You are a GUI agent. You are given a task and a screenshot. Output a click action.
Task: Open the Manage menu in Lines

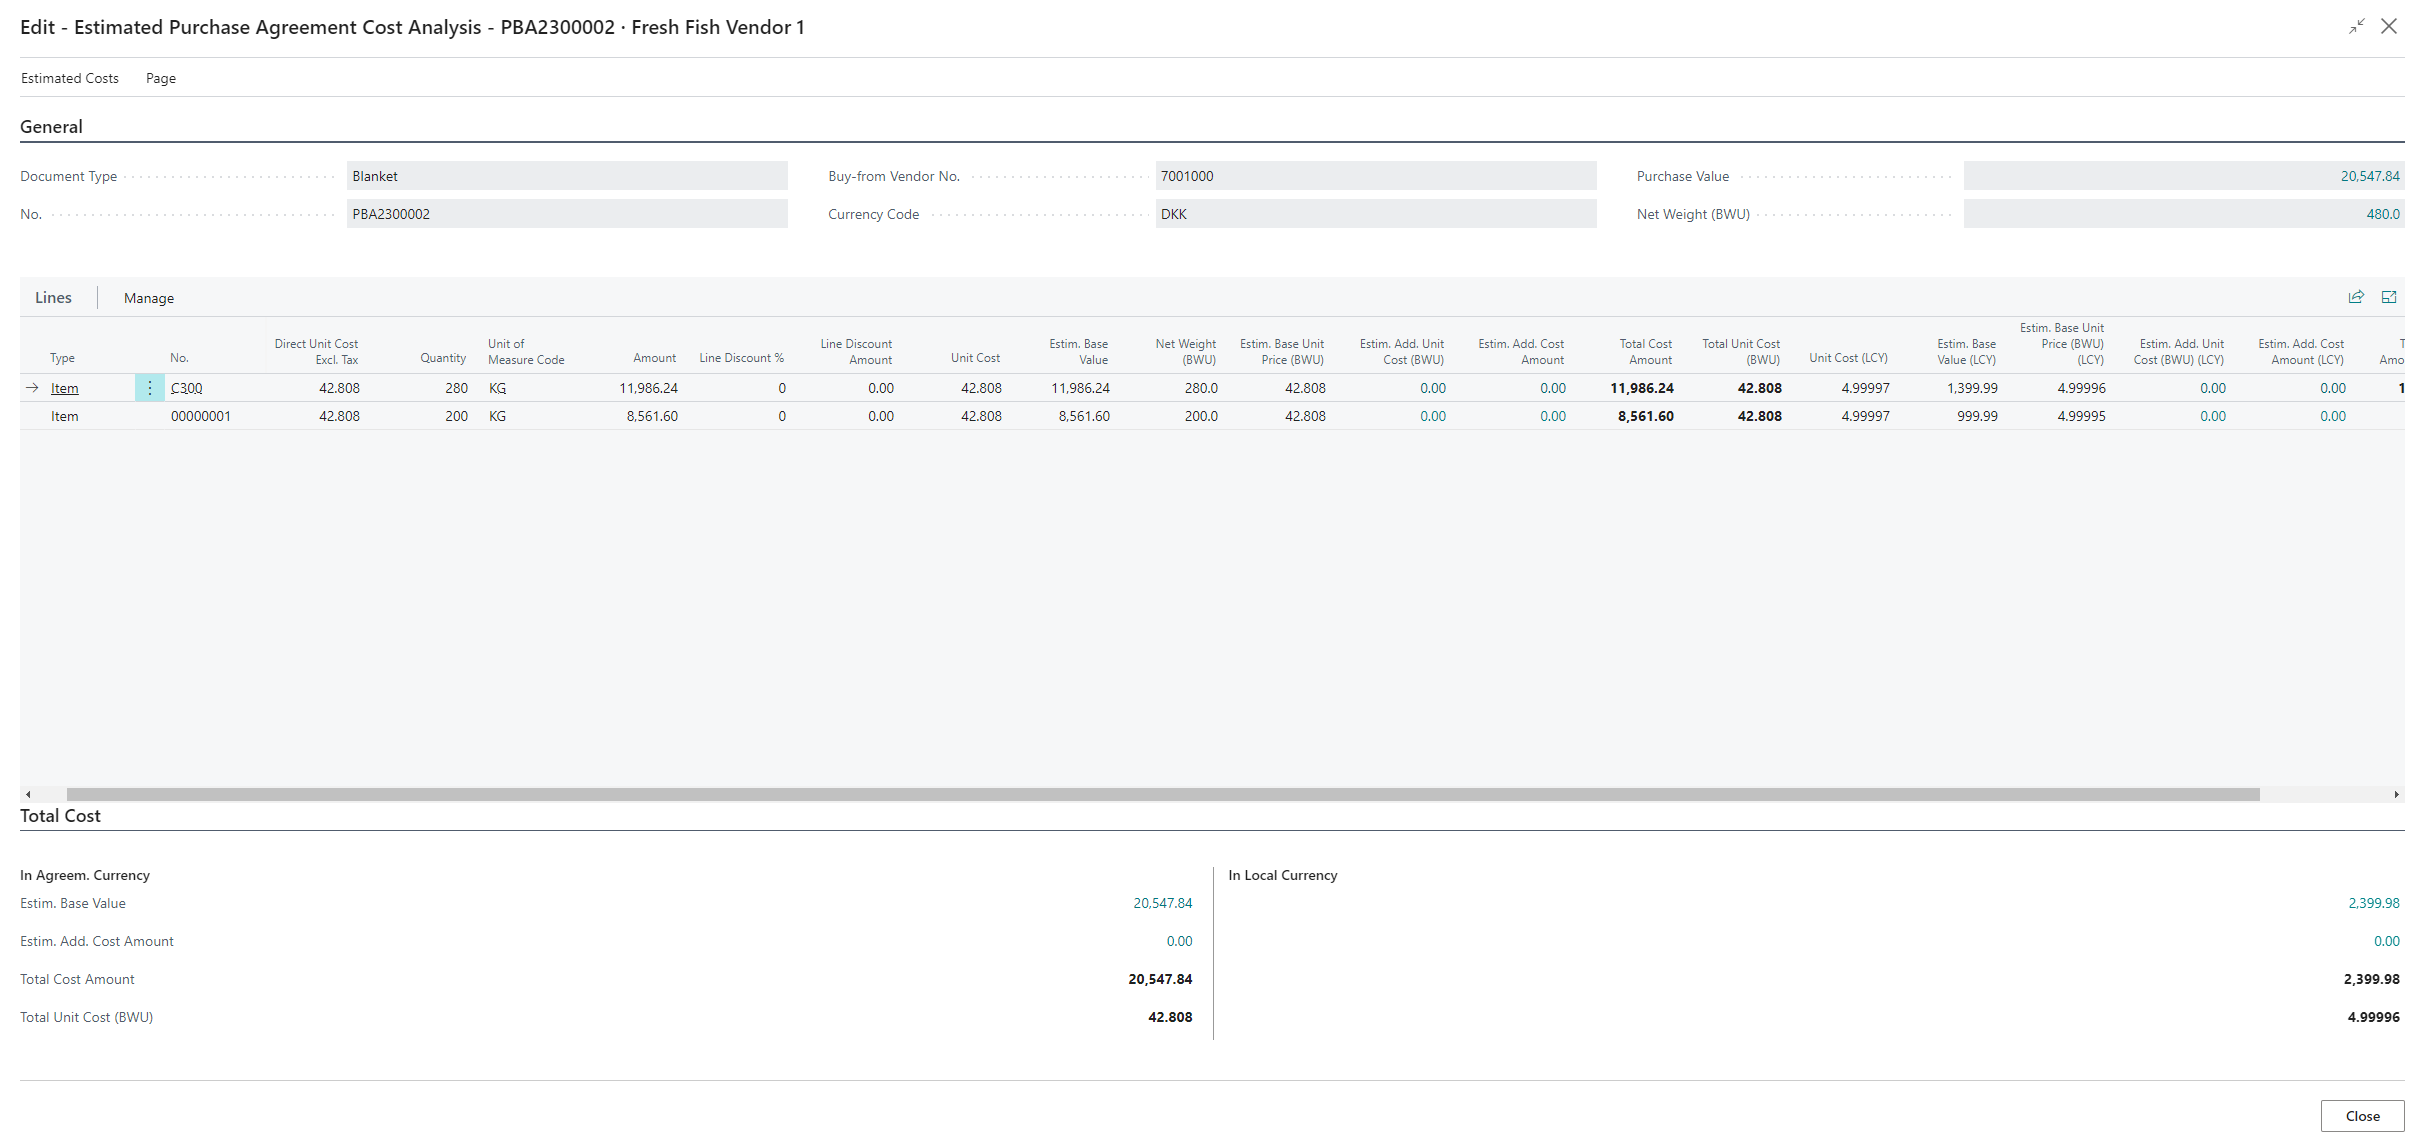click(x=149, y=298)
